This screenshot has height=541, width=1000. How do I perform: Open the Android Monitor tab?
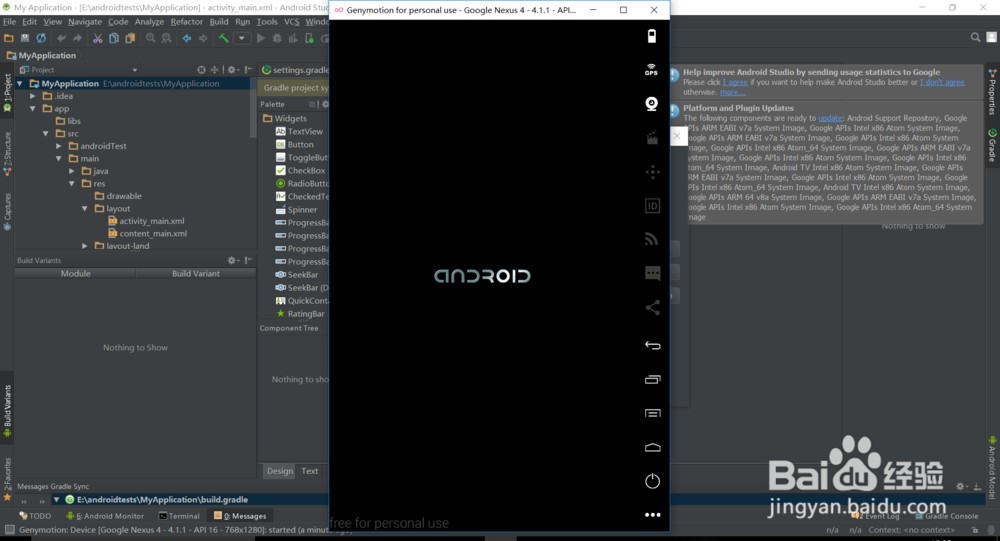tap(105, 516)
